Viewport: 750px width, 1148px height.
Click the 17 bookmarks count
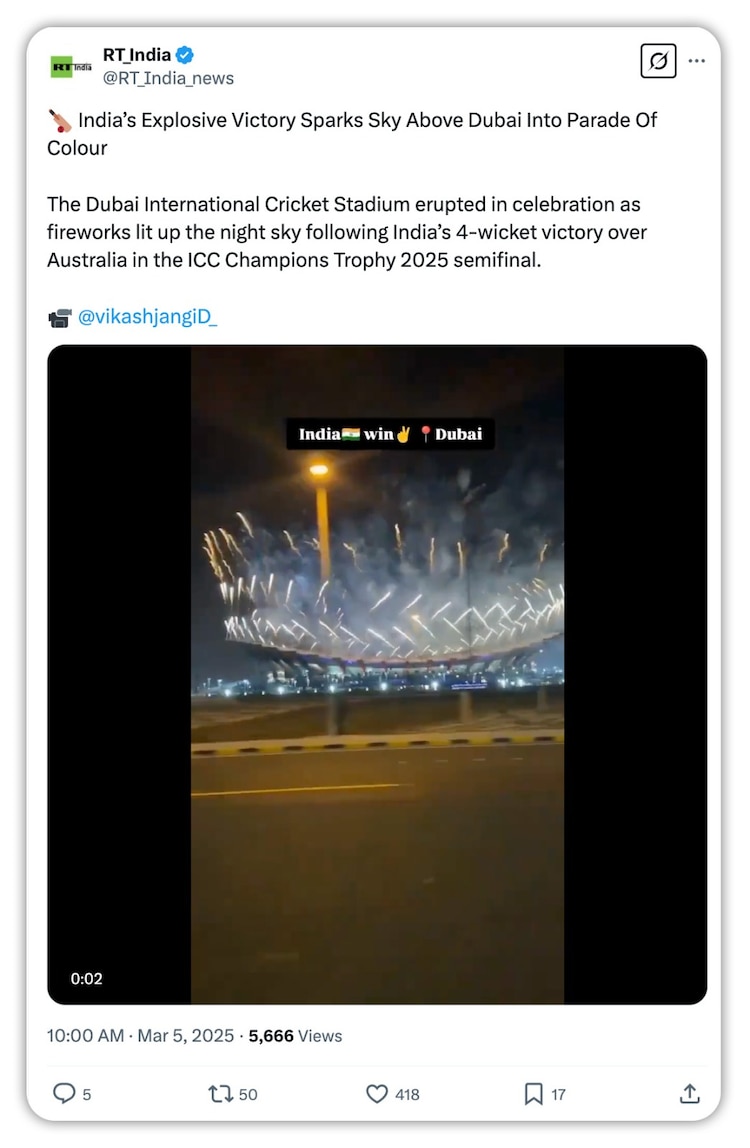click(557, 1095)
